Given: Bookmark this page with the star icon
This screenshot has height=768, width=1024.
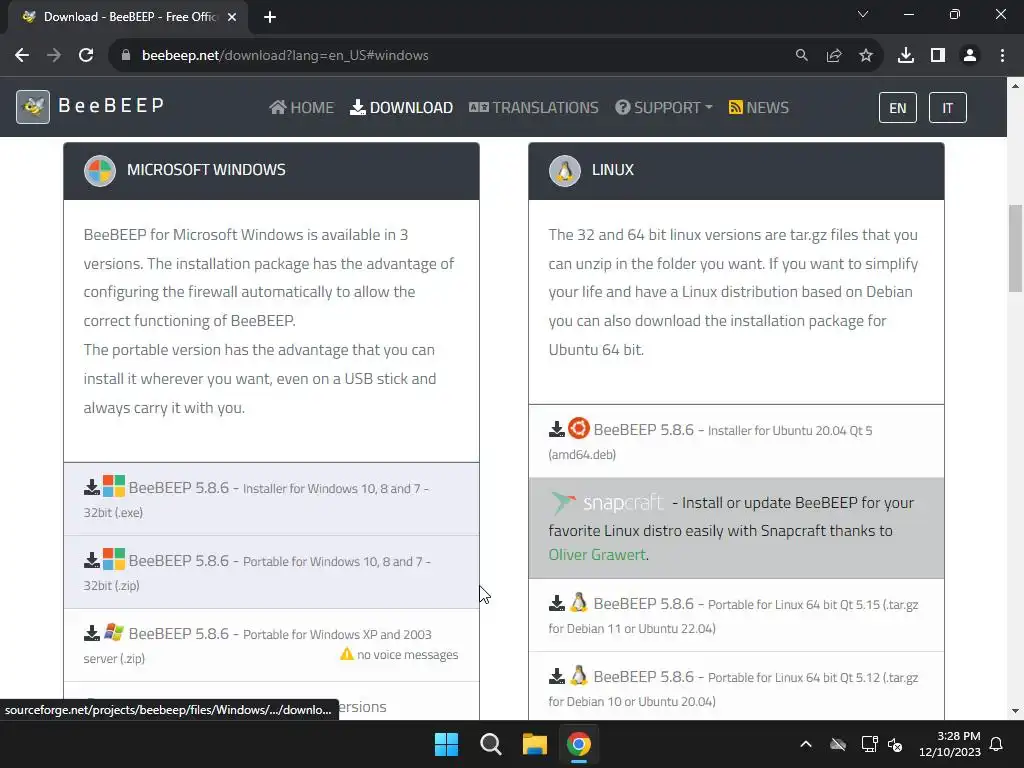Looking at the screenshot, I should point(866,56).
